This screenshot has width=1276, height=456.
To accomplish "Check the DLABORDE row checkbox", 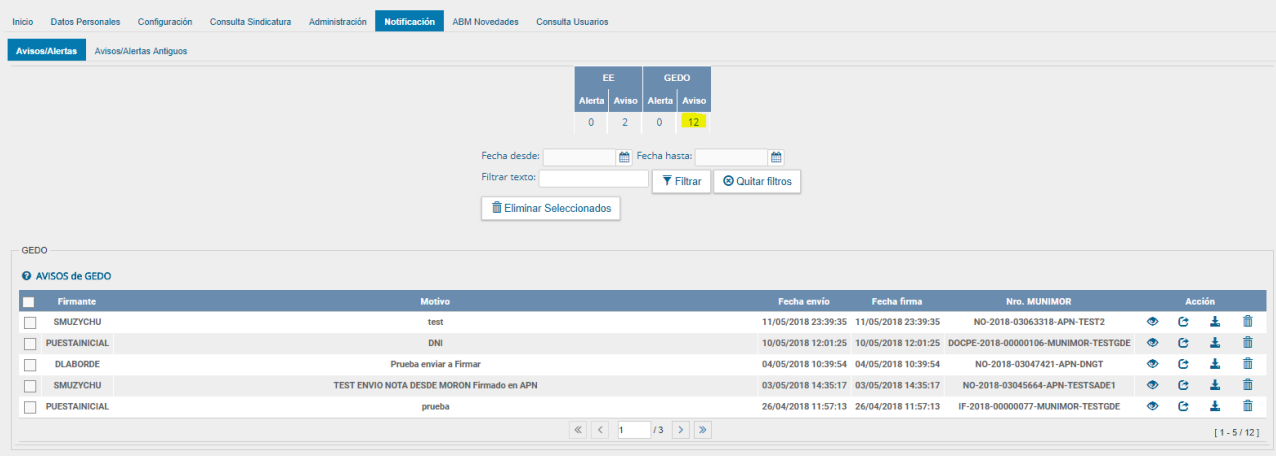I will pyautogui.click(x=30, y=365).
